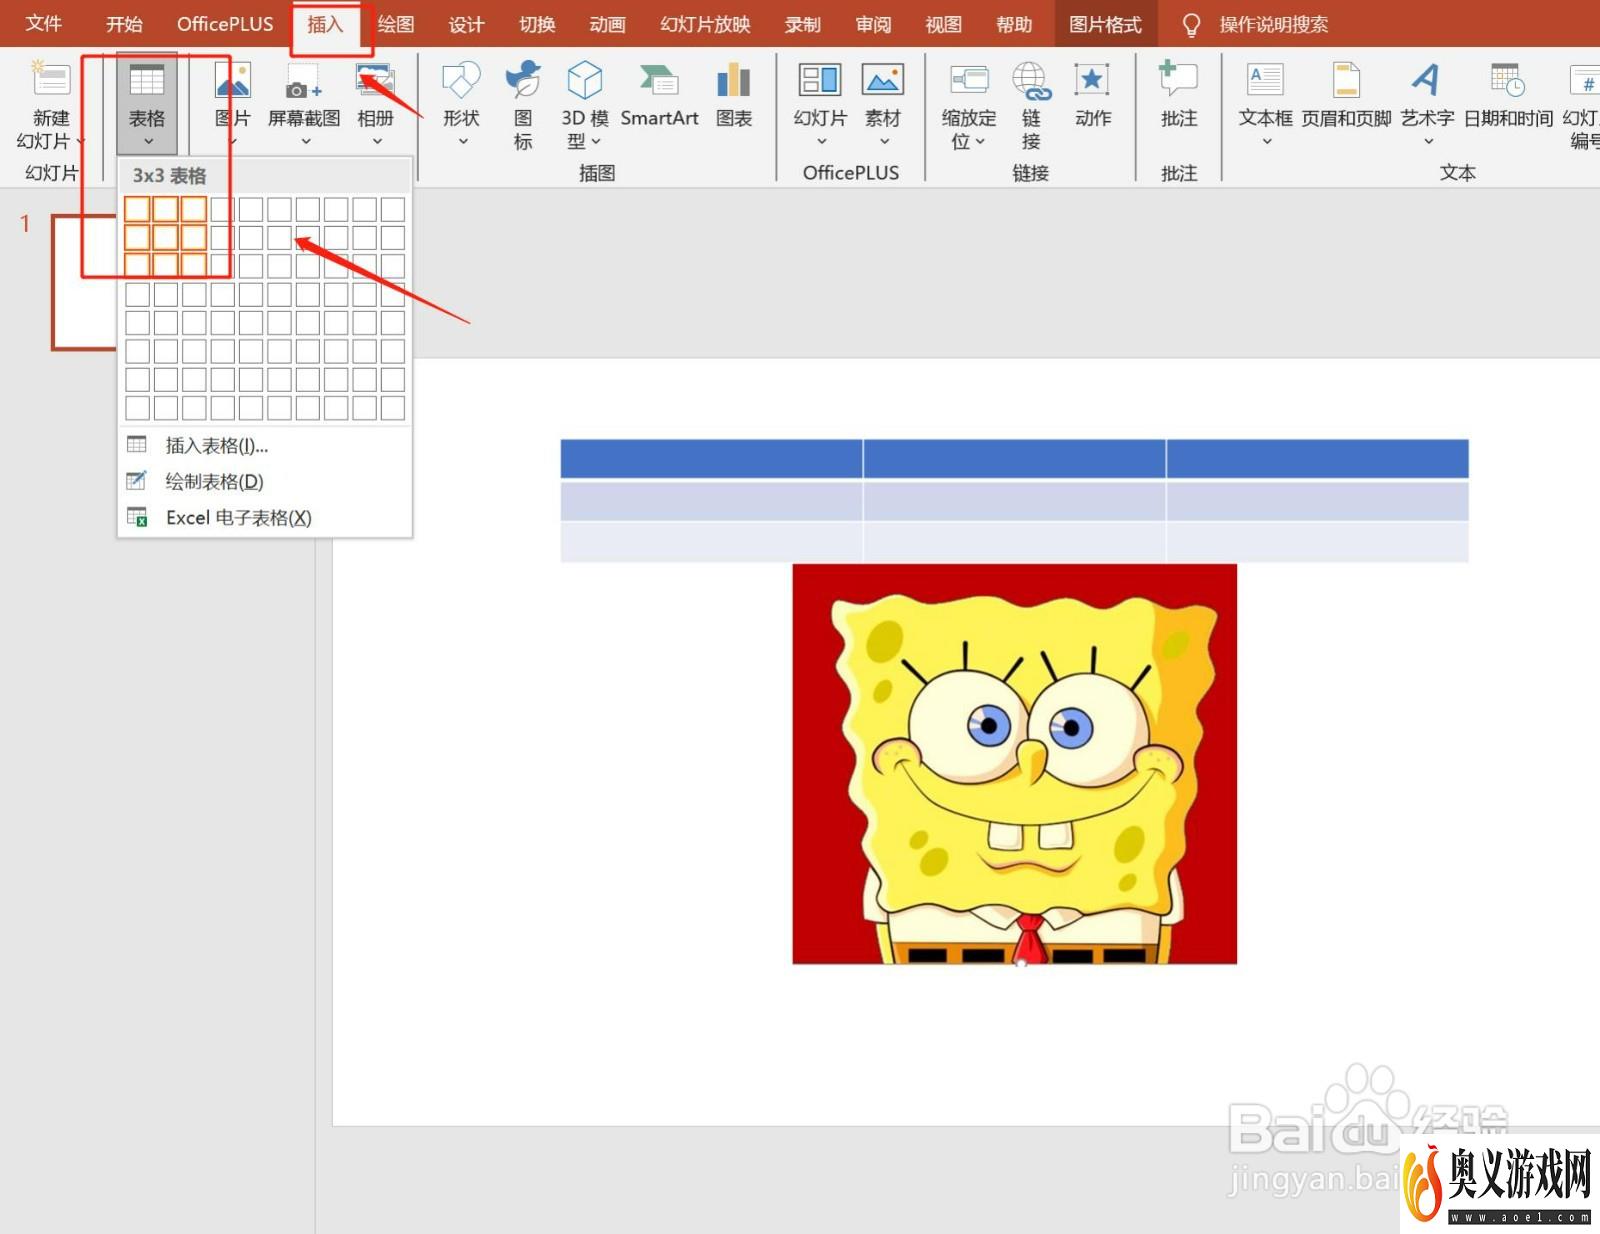Screen dimensions: 1600x1234
Task: Switch to the Slide Show (幻灯片放映) tab
Action: pos(705,24)
